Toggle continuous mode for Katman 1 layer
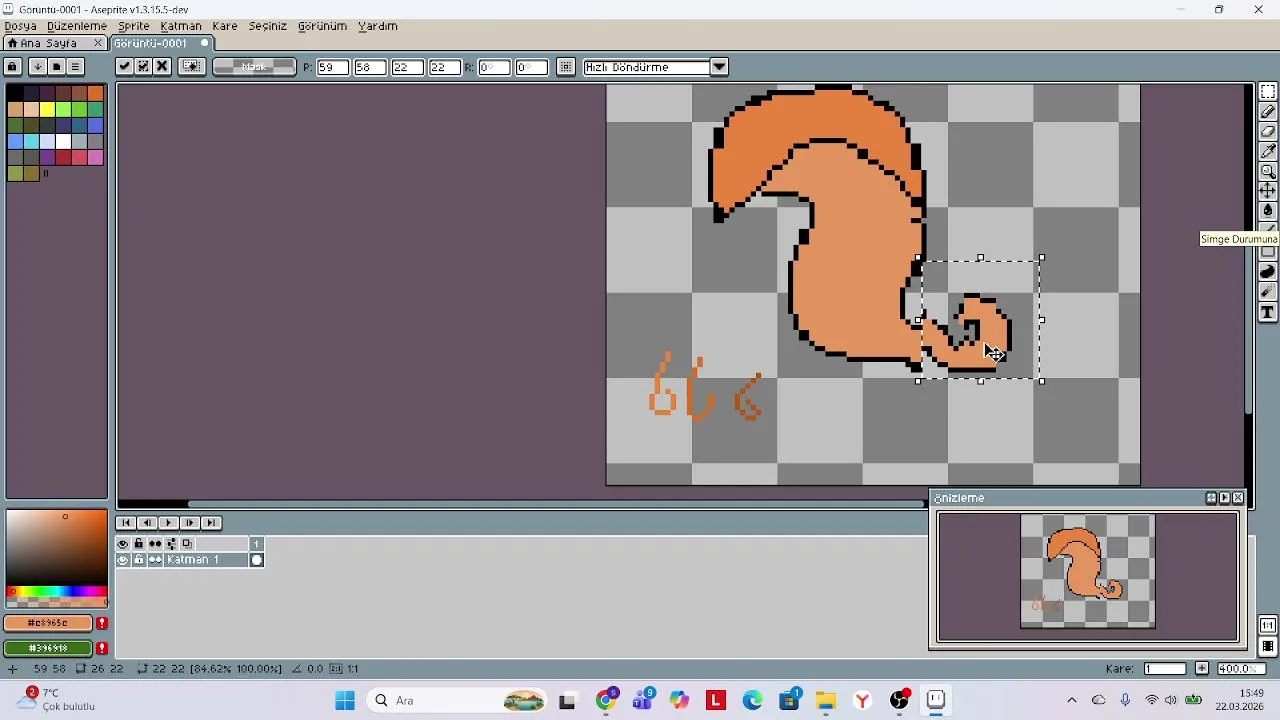Viewport: 1280px width, 720px height. (155, 560)
